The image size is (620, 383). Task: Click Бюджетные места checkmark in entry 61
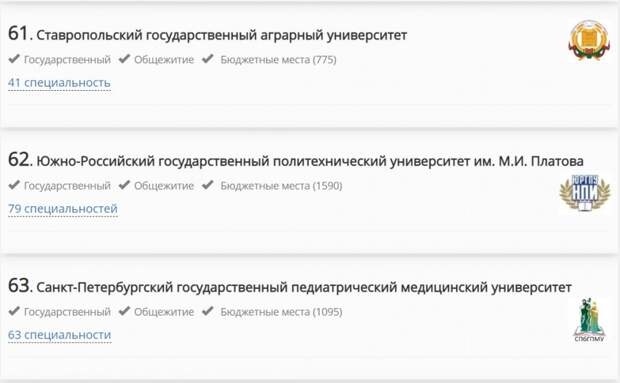coord(208,59)
